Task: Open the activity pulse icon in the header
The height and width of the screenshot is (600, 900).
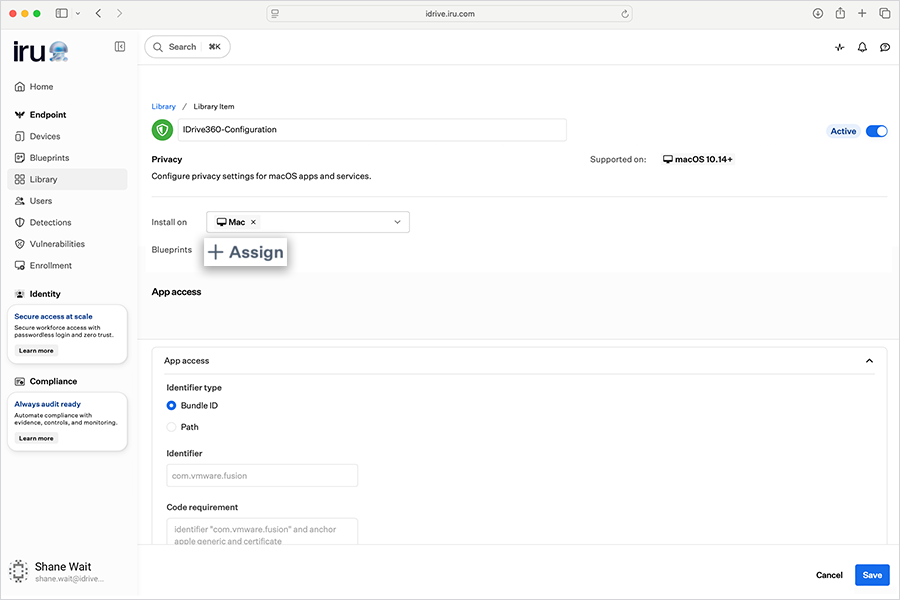Action: point(840,47)
